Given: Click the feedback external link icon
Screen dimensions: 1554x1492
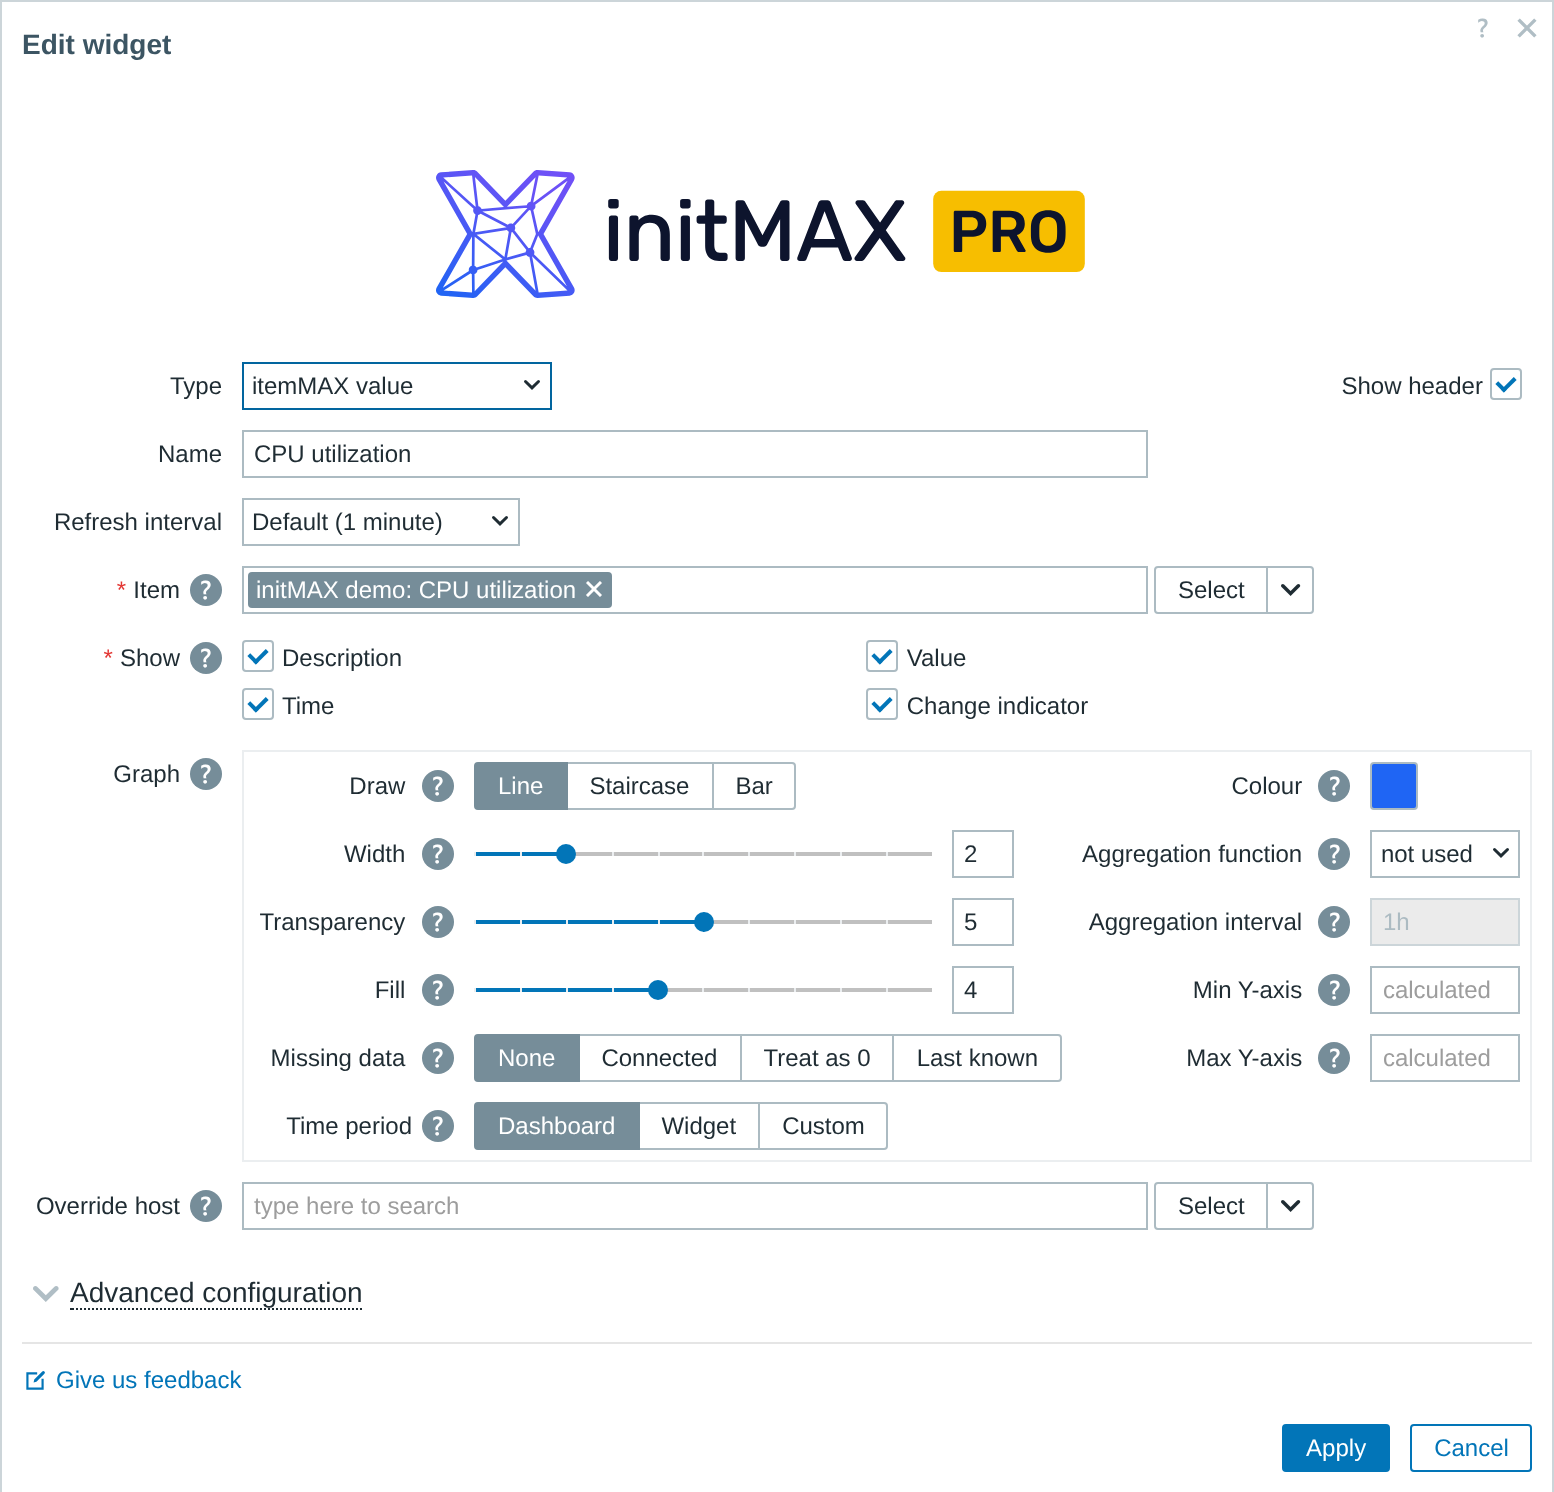Looking at the screenshot, I should [35, 1380].
